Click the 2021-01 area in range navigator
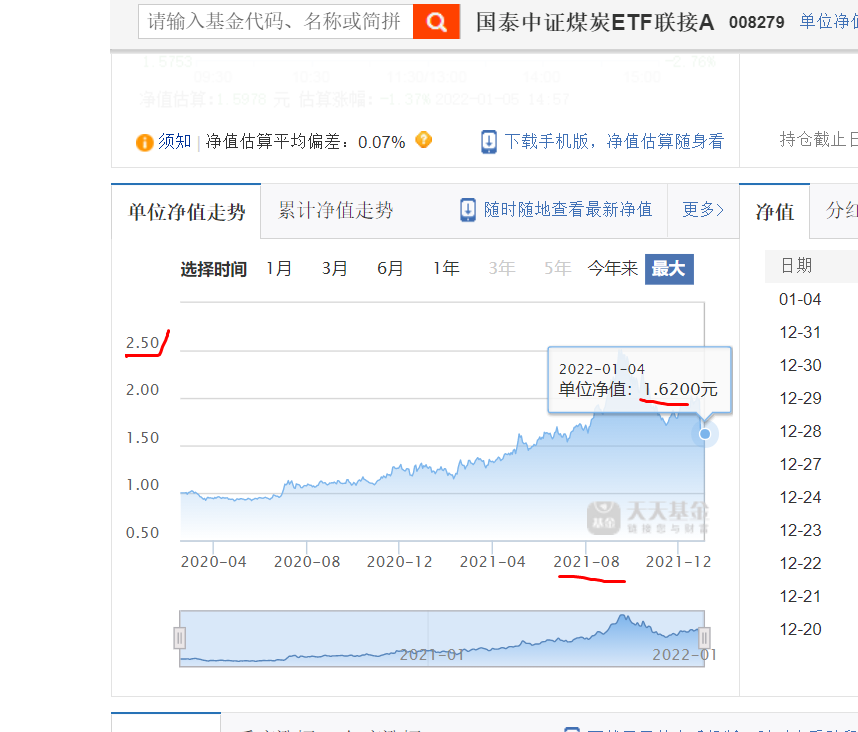 pyautogui.click(x=431, y=654)
